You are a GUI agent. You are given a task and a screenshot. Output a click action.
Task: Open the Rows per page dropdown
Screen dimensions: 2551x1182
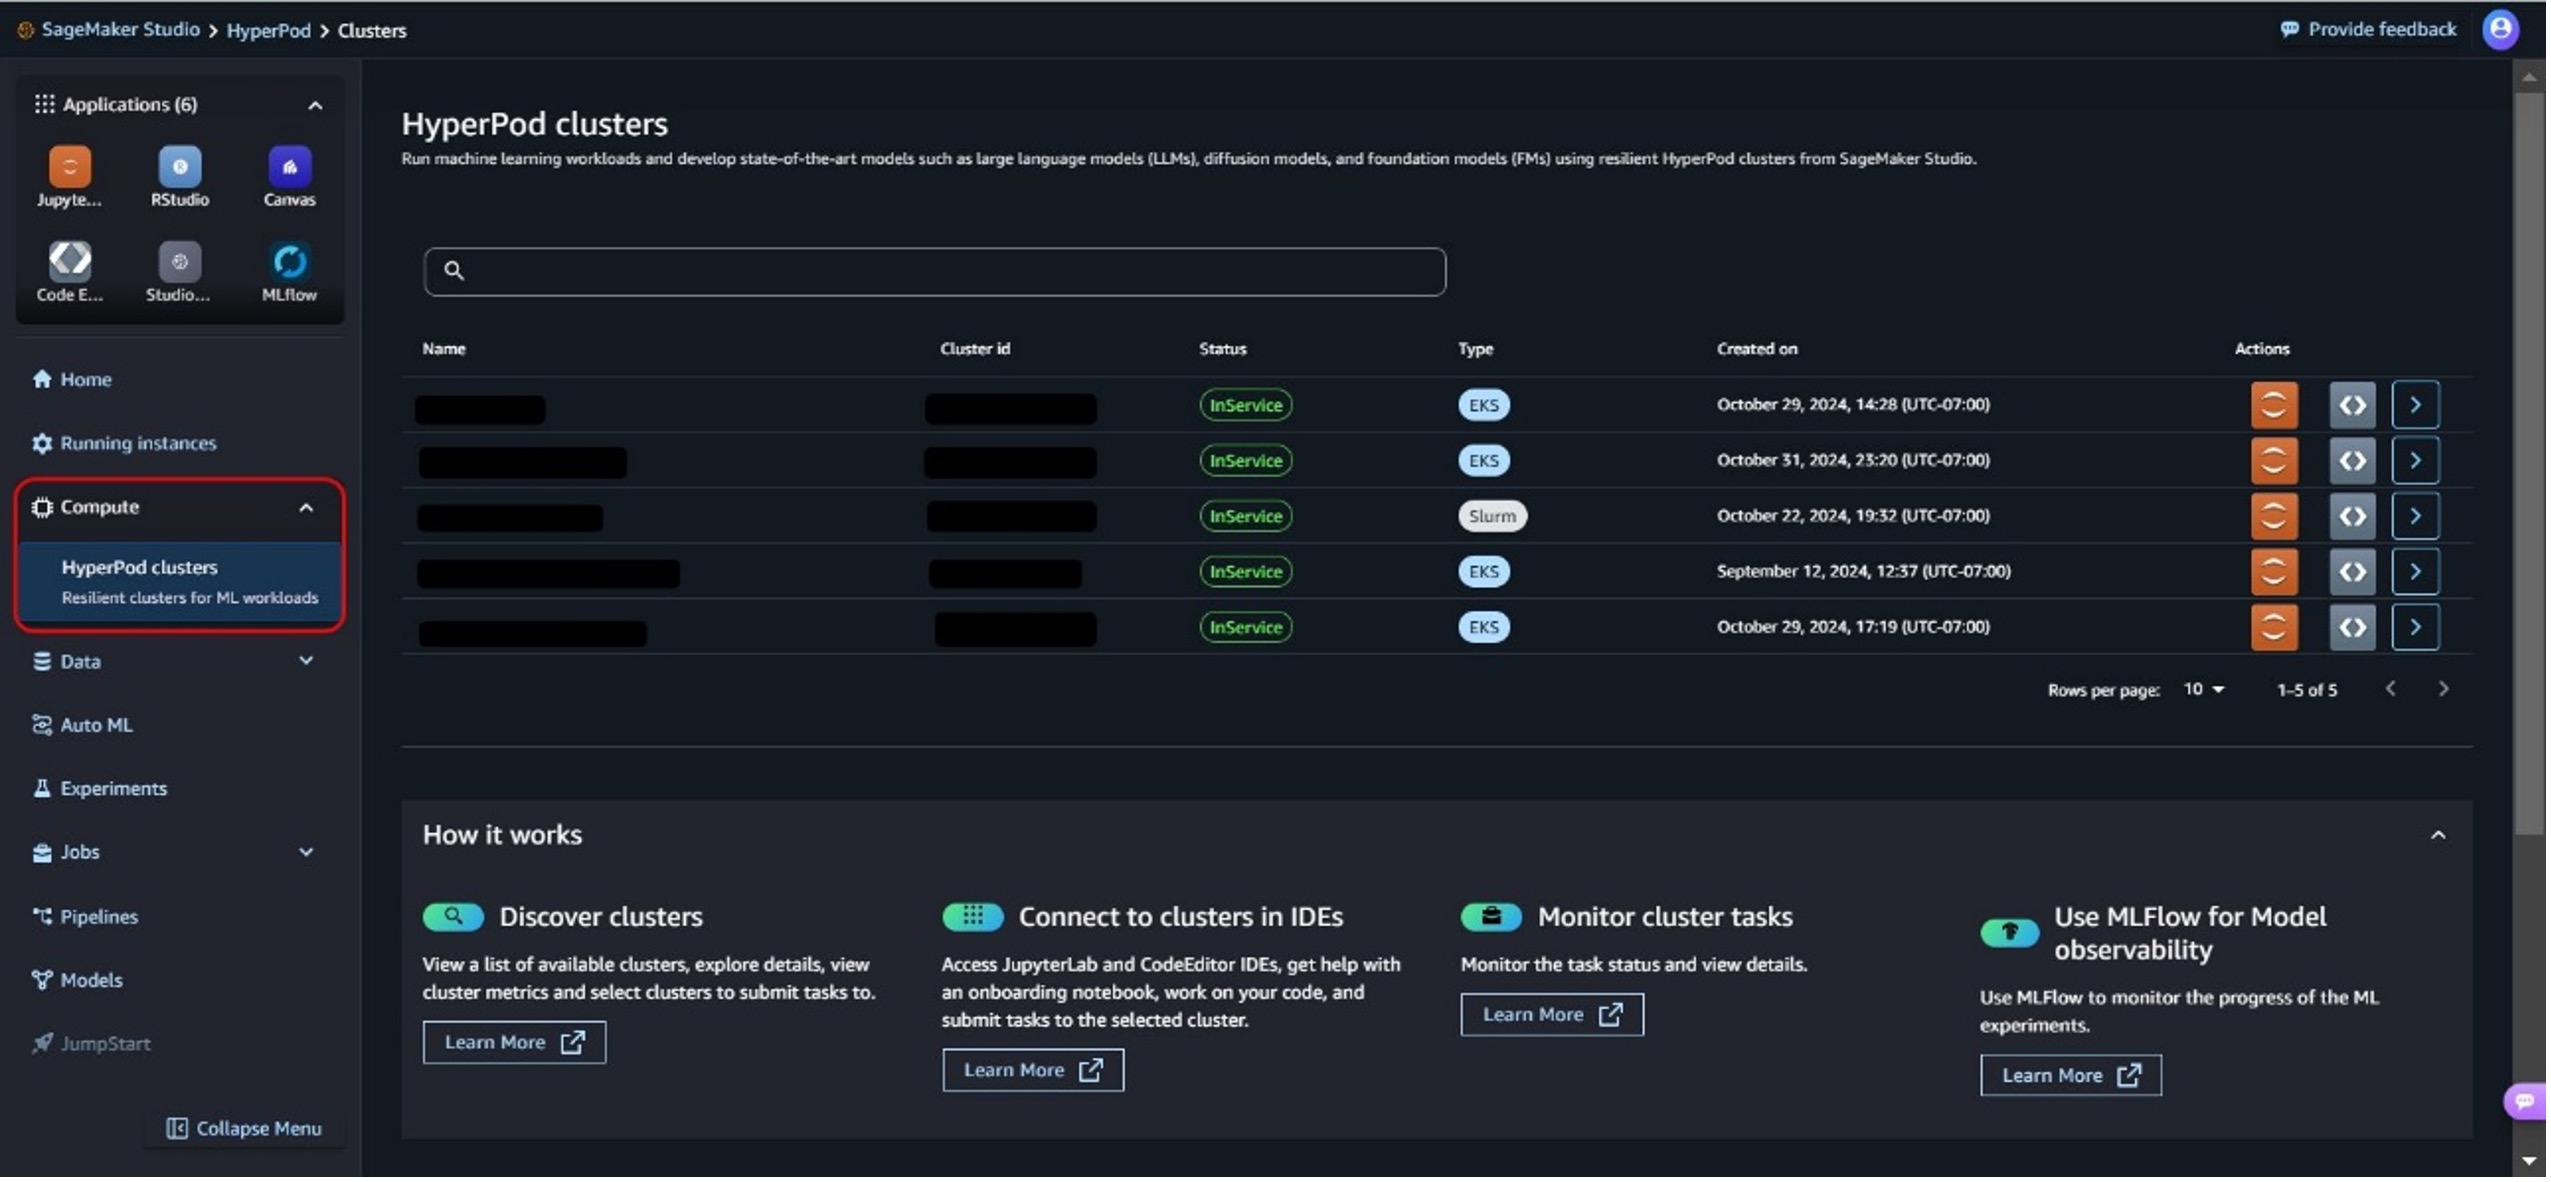[2206, 691]
